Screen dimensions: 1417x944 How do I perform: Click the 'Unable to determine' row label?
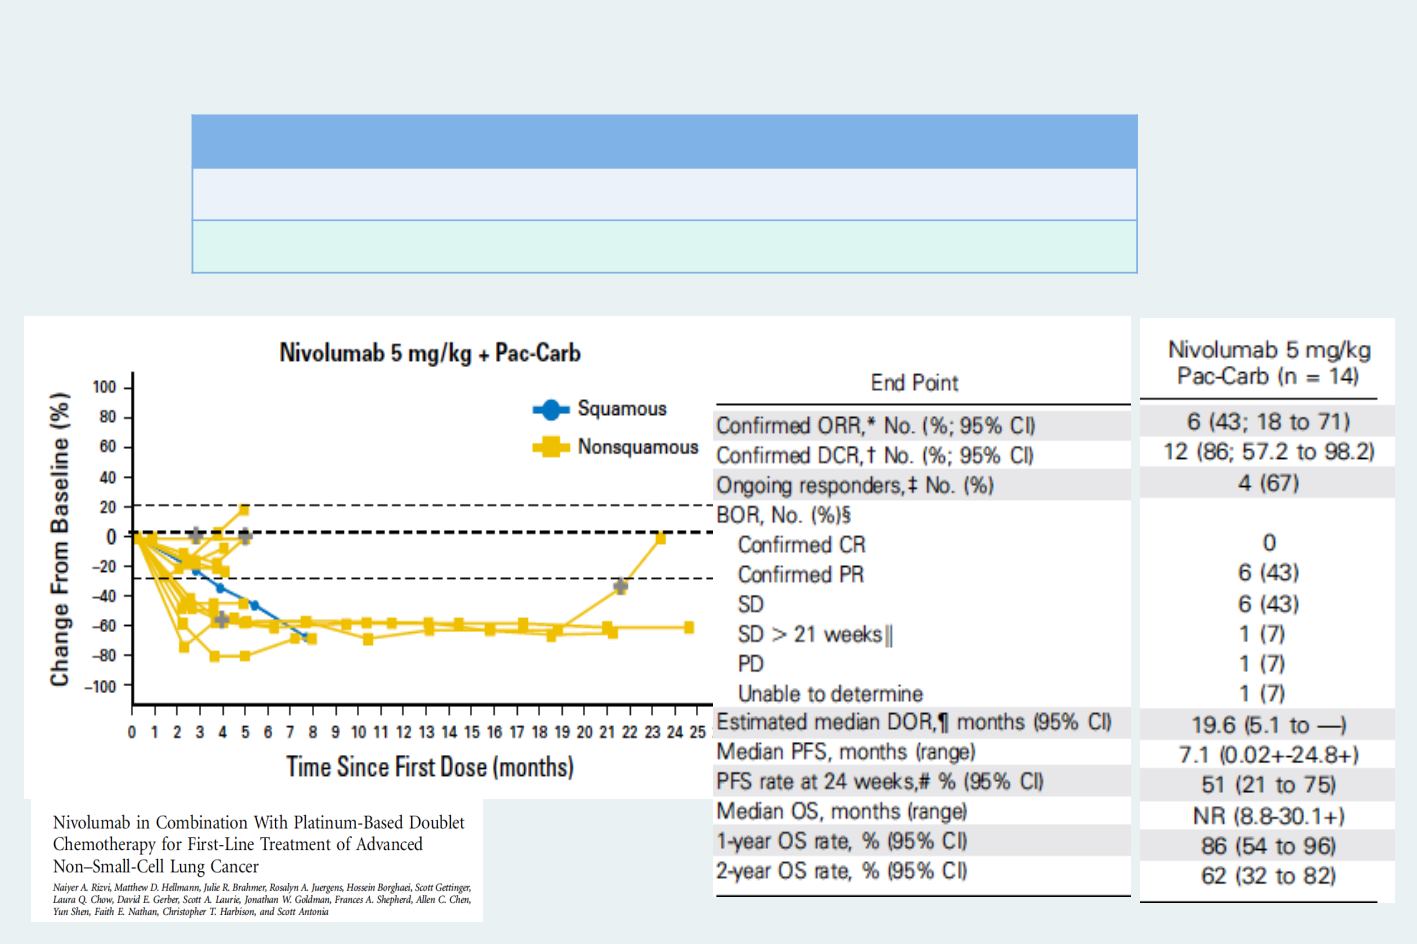(830, 694)
